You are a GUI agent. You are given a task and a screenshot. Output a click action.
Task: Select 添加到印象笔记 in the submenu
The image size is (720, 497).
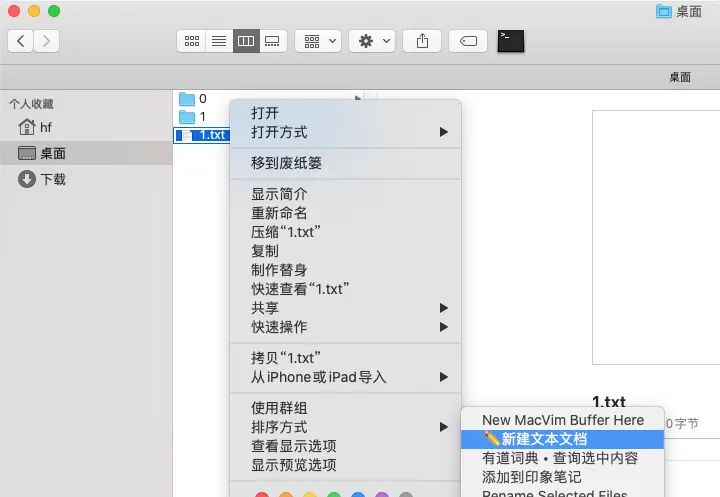click(562, 477)
